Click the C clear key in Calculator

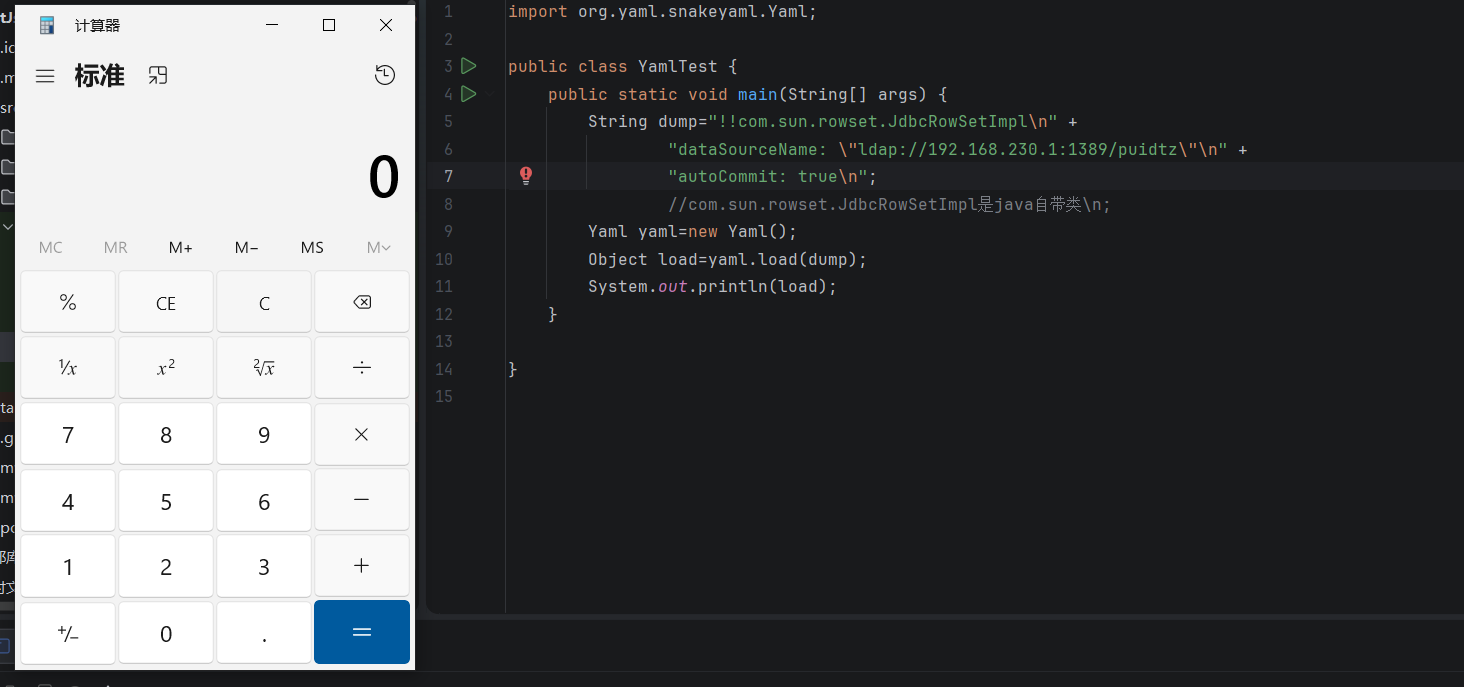(264, 303)
